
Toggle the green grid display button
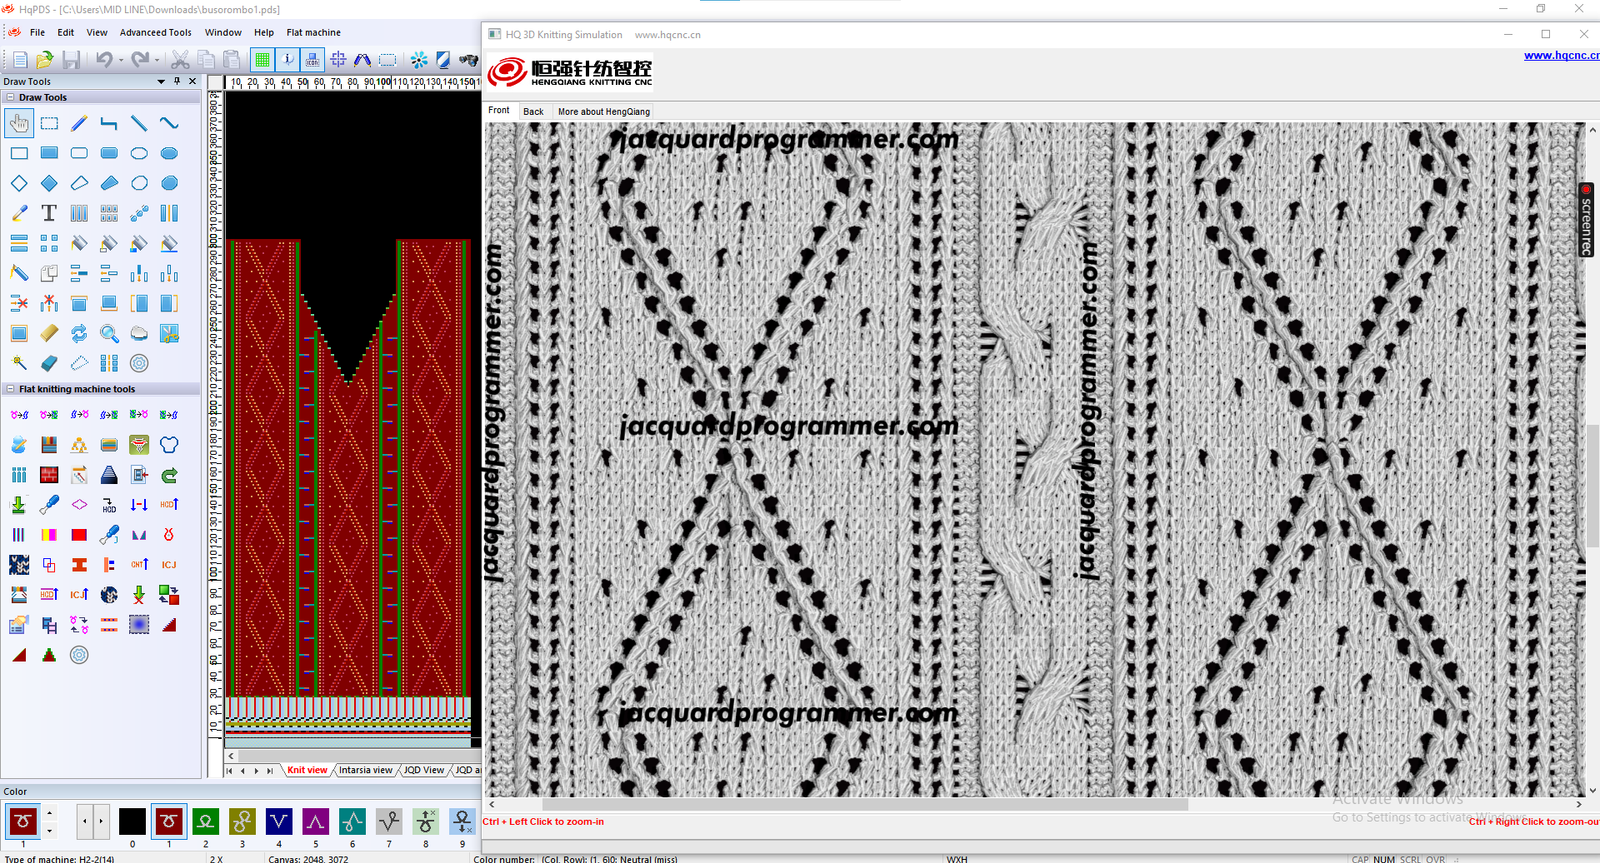[x=262, y=60]
